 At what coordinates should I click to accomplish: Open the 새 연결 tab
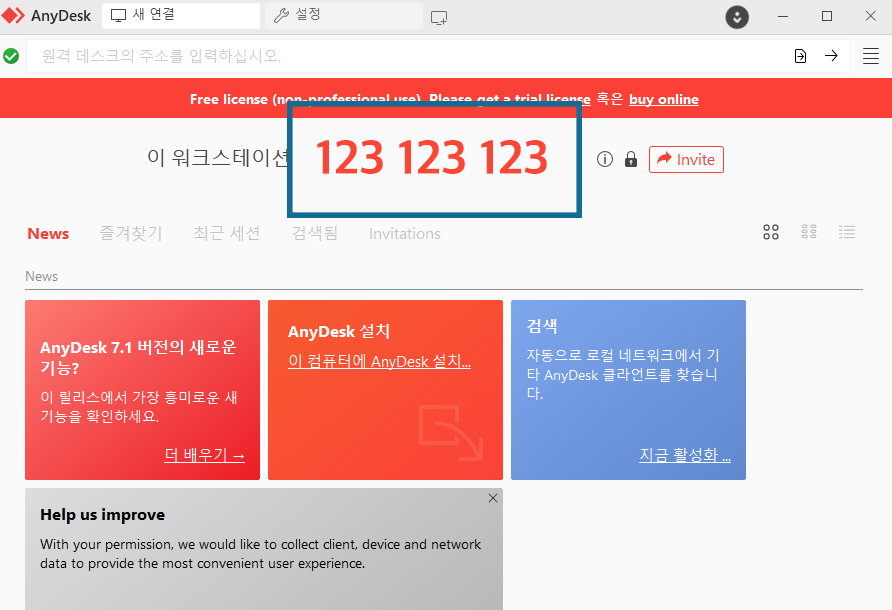click(181, 15)
